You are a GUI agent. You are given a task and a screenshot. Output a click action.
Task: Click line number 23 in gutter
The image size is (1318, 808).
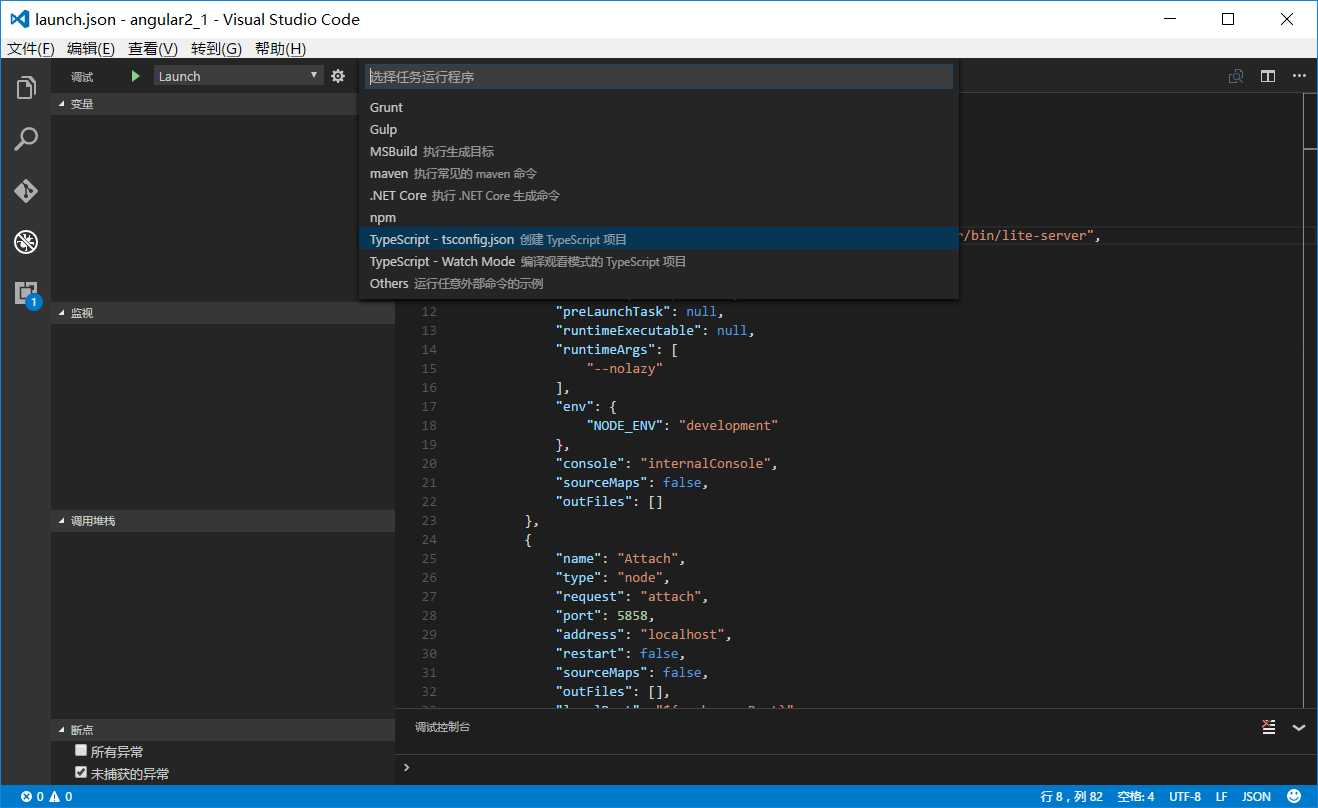(429, 520)
